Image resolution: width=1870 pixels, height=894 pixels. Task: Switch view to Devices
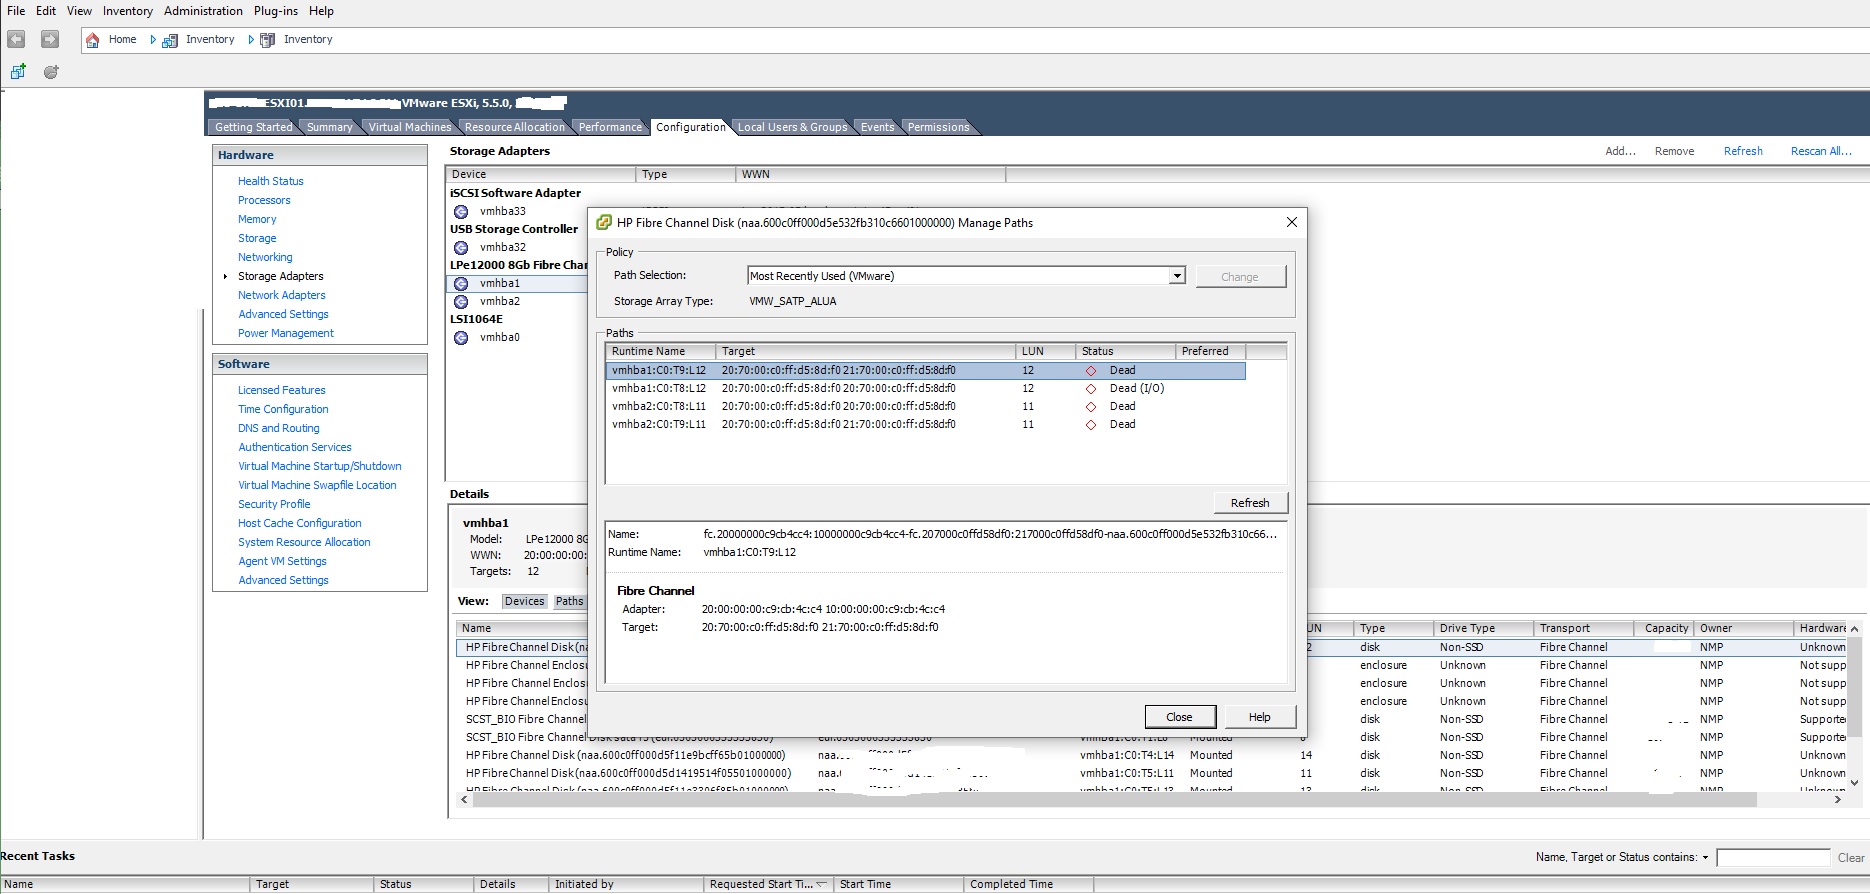[524, 601]
